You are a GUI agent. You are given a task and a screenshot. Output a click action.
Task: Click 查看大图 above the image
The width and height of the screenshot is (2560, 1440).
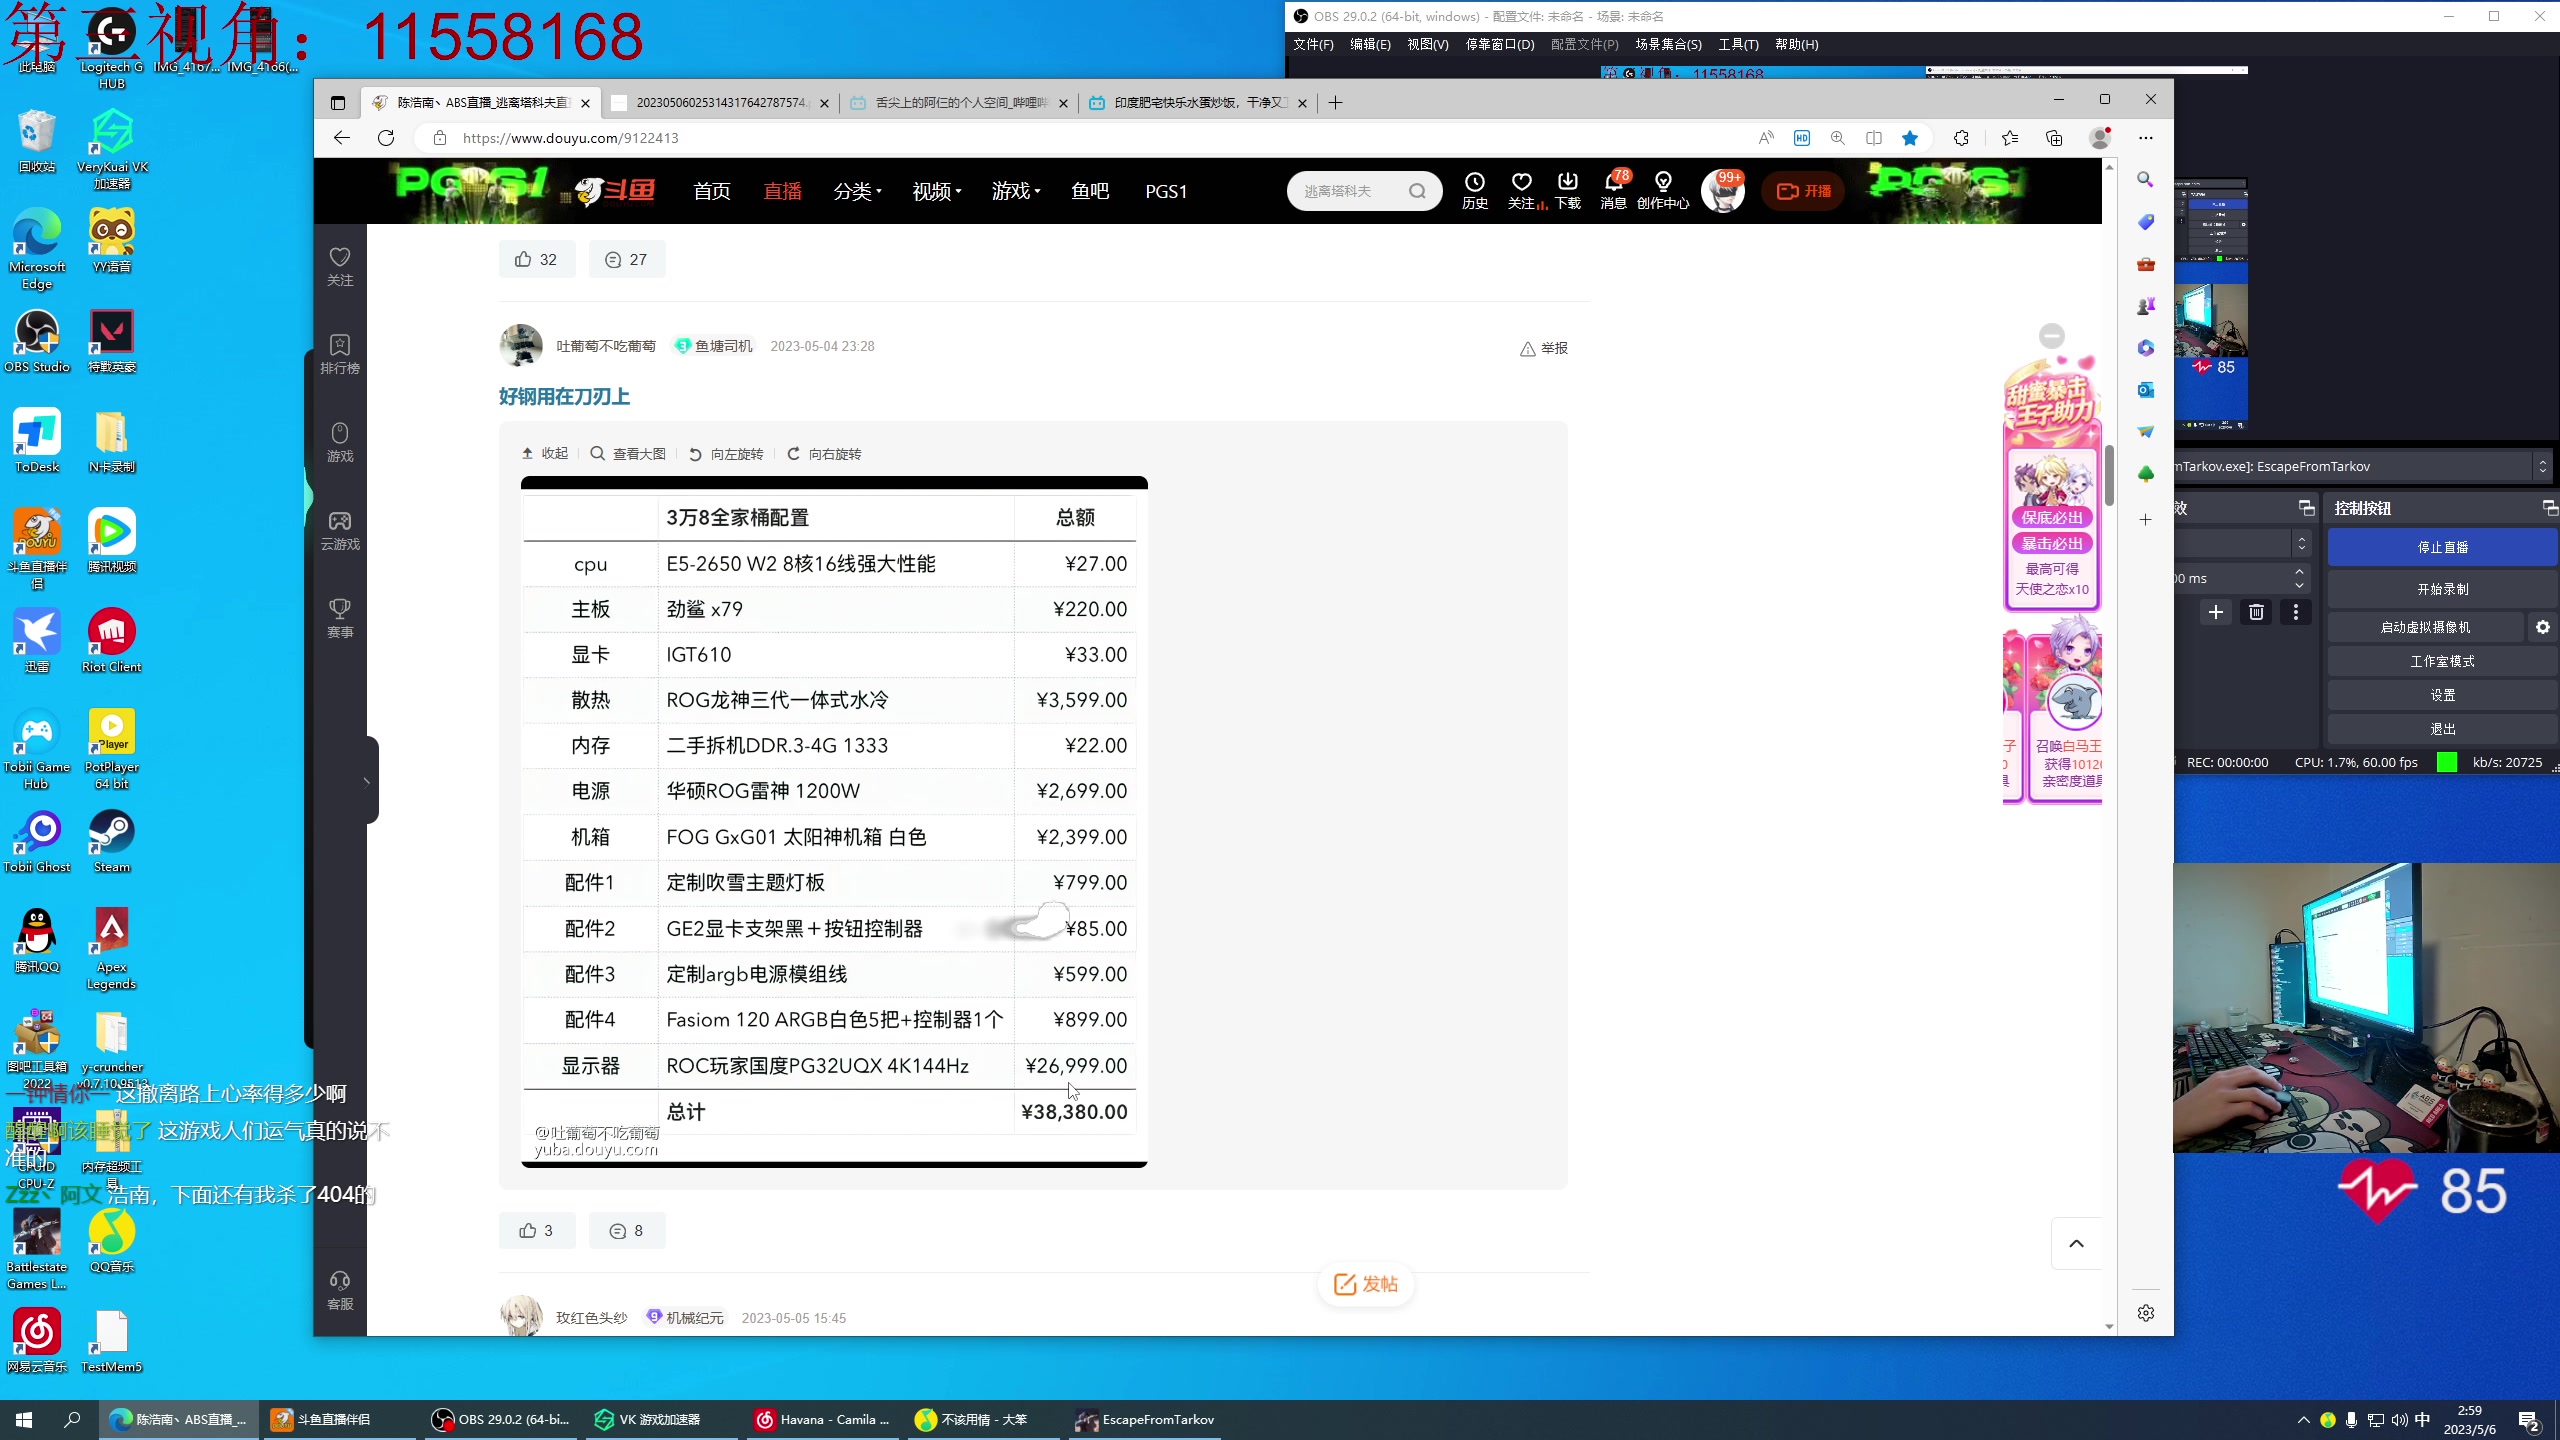628,454
